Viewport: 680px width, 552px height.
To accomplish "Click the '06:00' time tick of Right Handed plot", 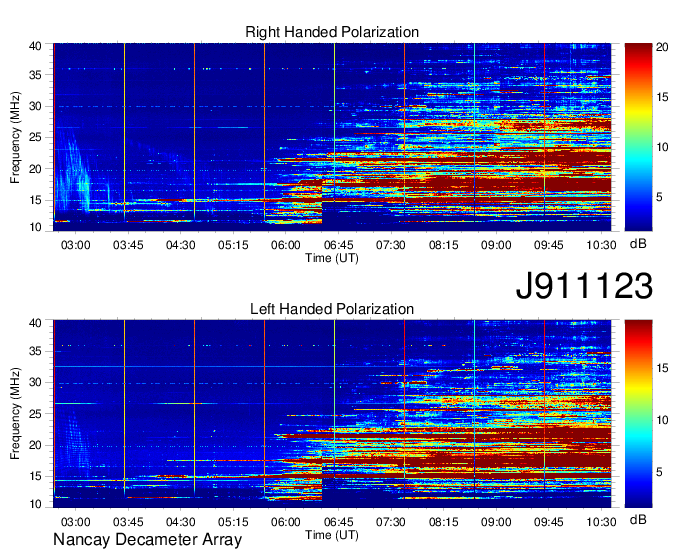I will pyautogui.click(x=286, y=245).
